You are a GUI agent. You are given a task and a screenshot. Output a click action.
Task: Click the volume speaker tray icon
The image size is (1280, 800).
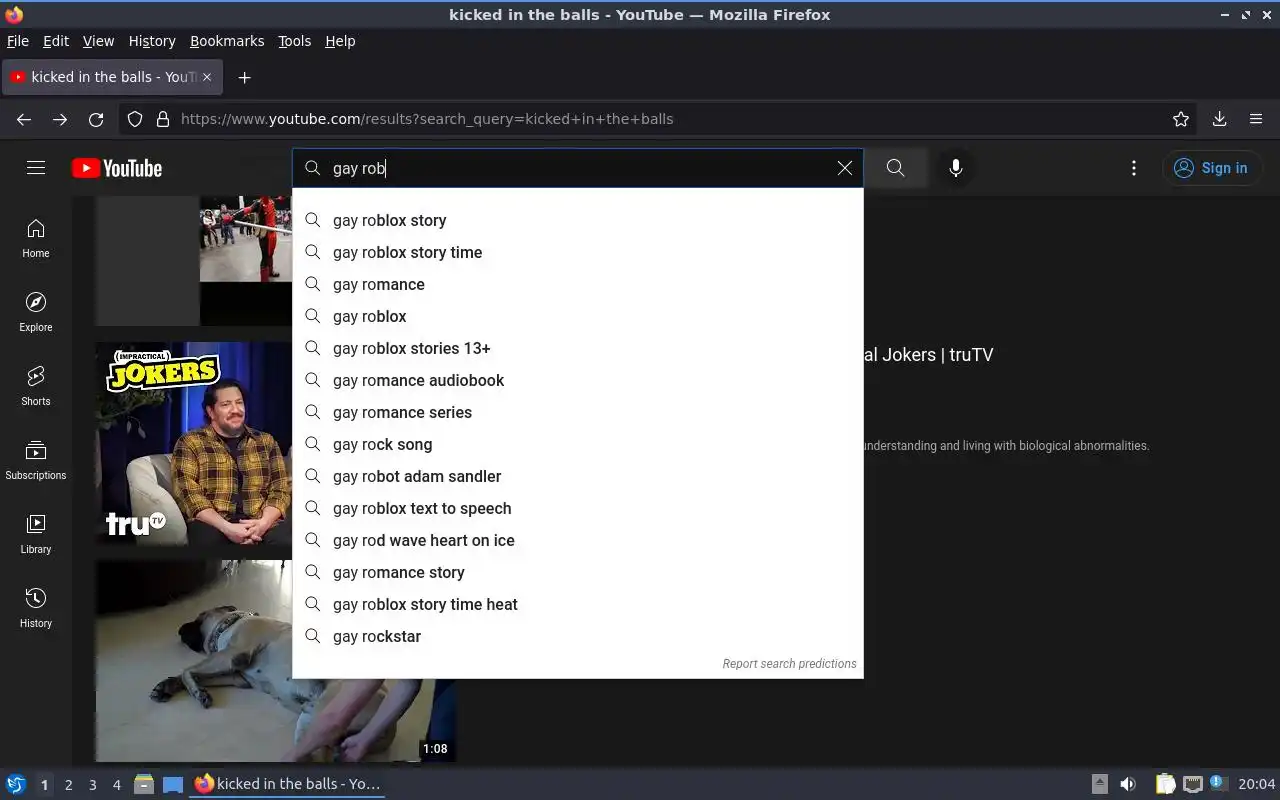[1128, 784]
